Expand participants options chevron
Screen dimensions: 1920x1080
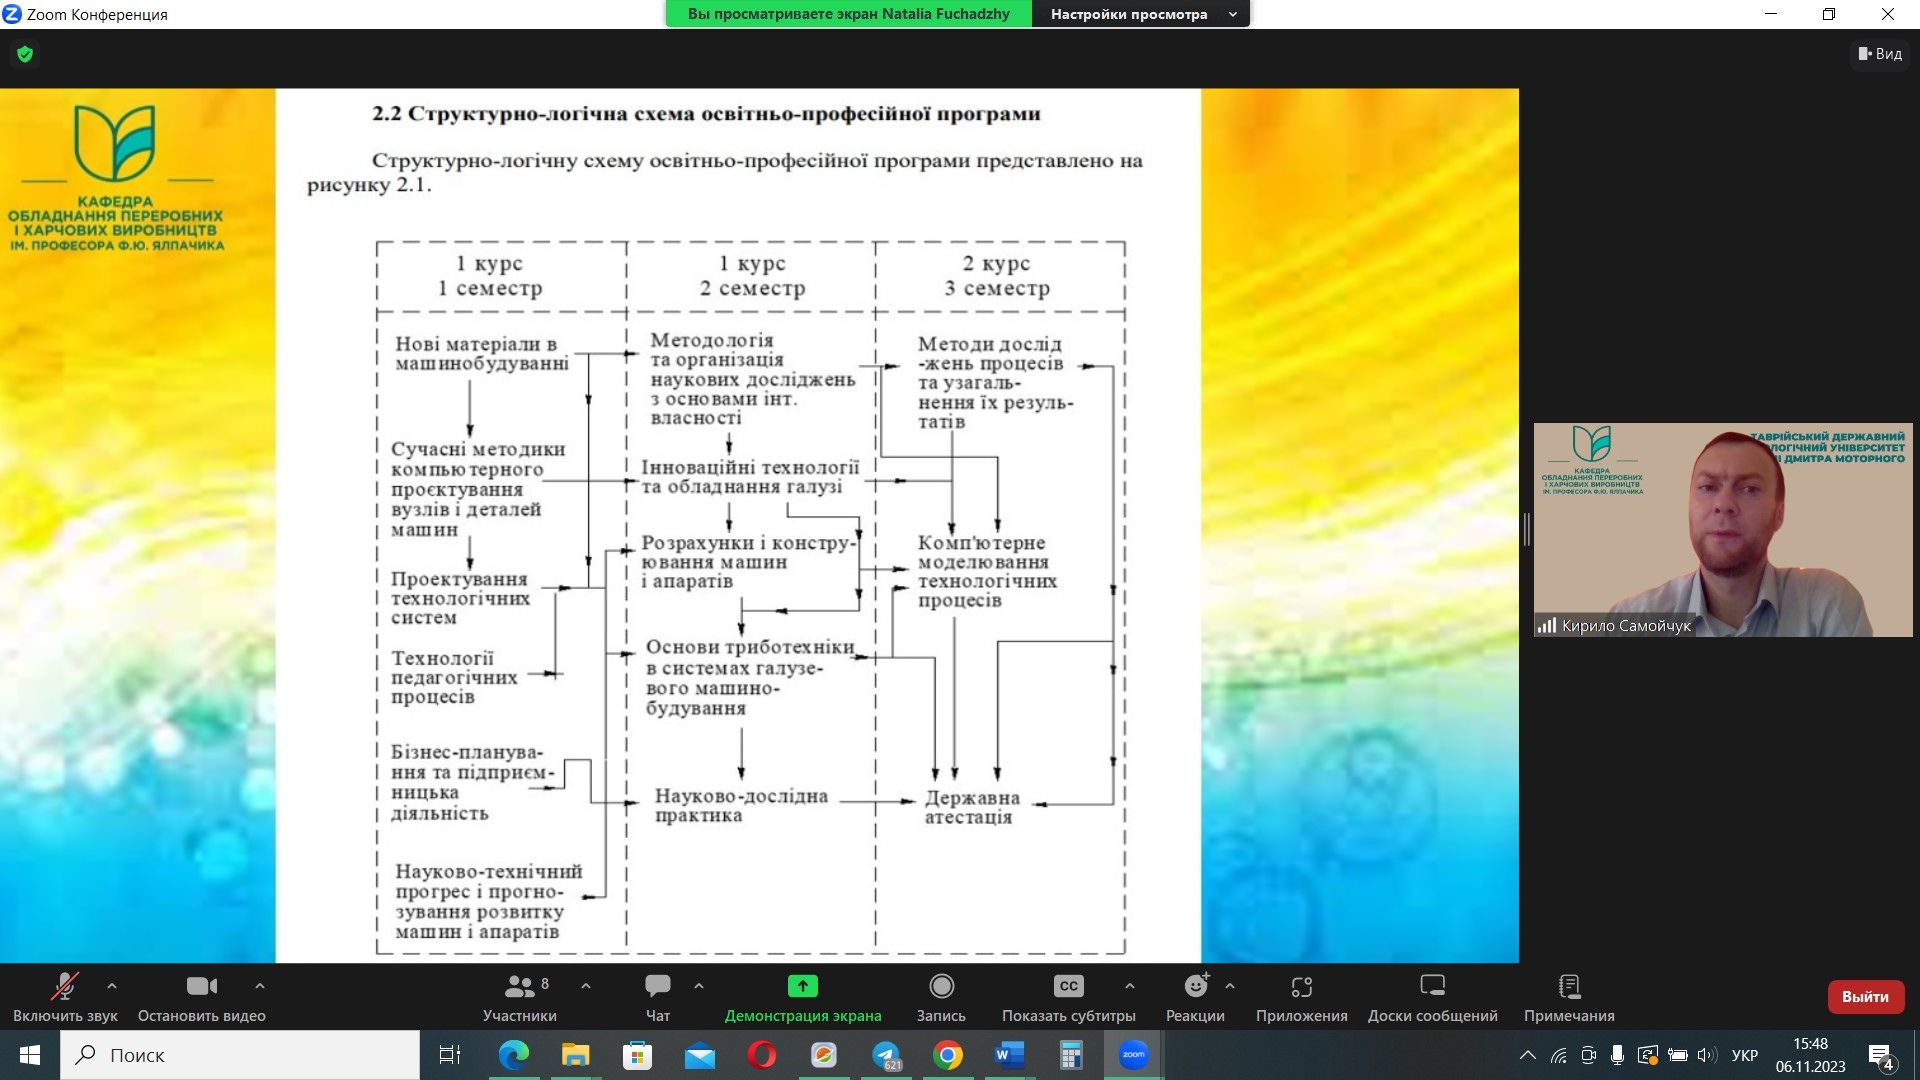coord(586,986)
